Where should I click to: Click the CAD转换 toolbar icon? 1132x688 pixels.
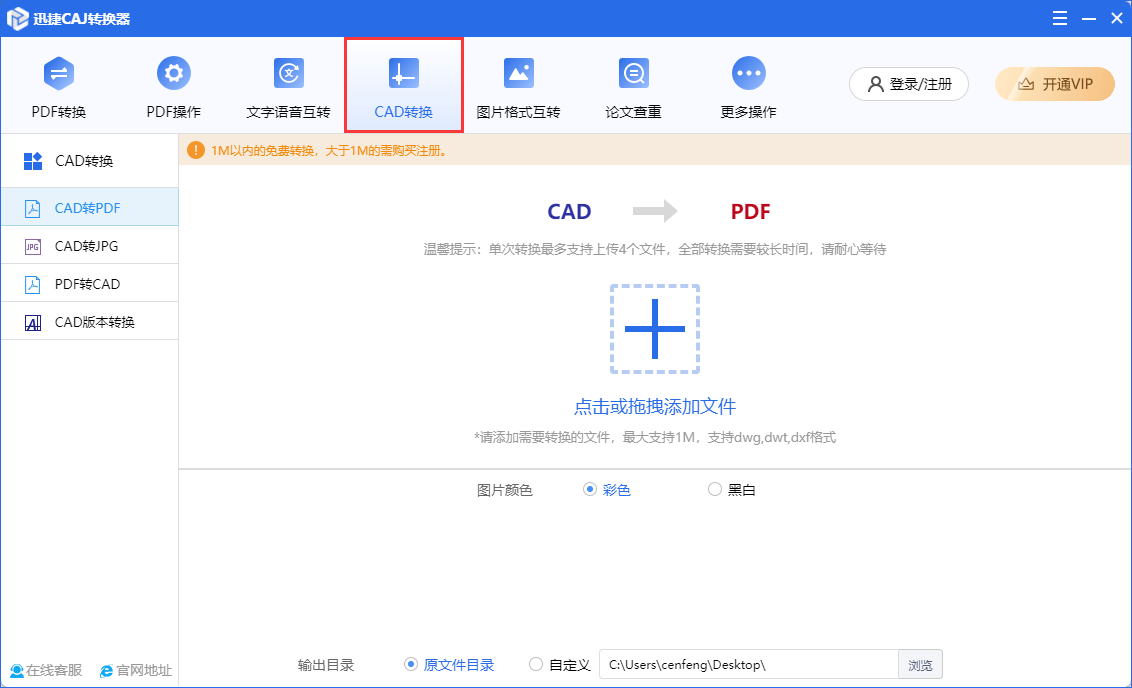pyautogui.click(x=403, y=74)
